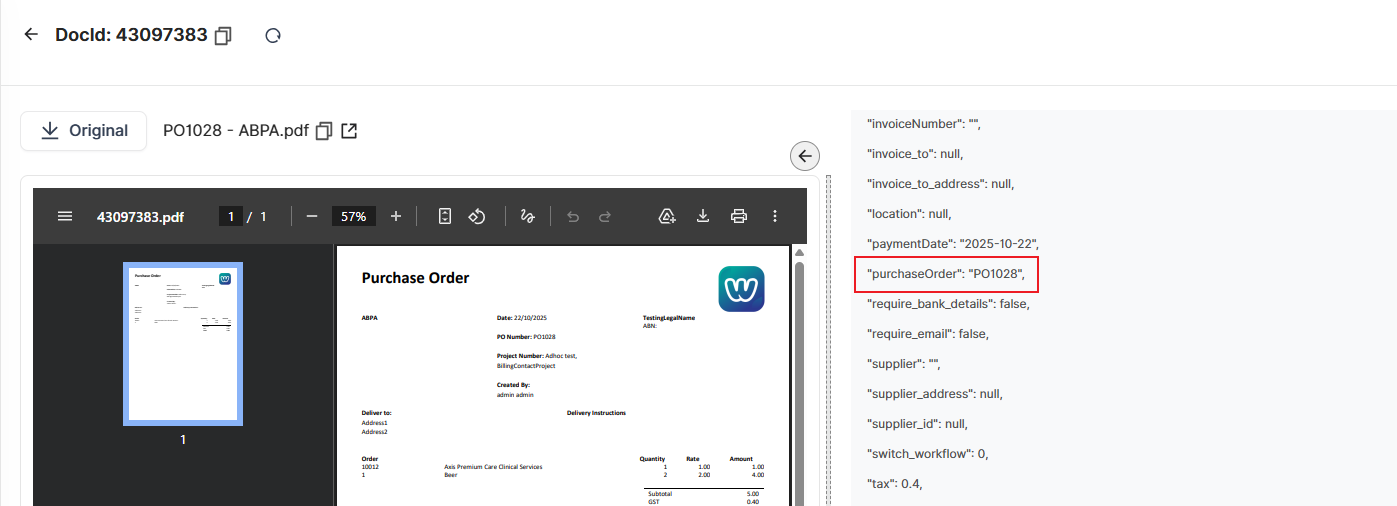Save the PDF to Google Drive
Screen dimensions: 1397x506
(x=667, y=216)
